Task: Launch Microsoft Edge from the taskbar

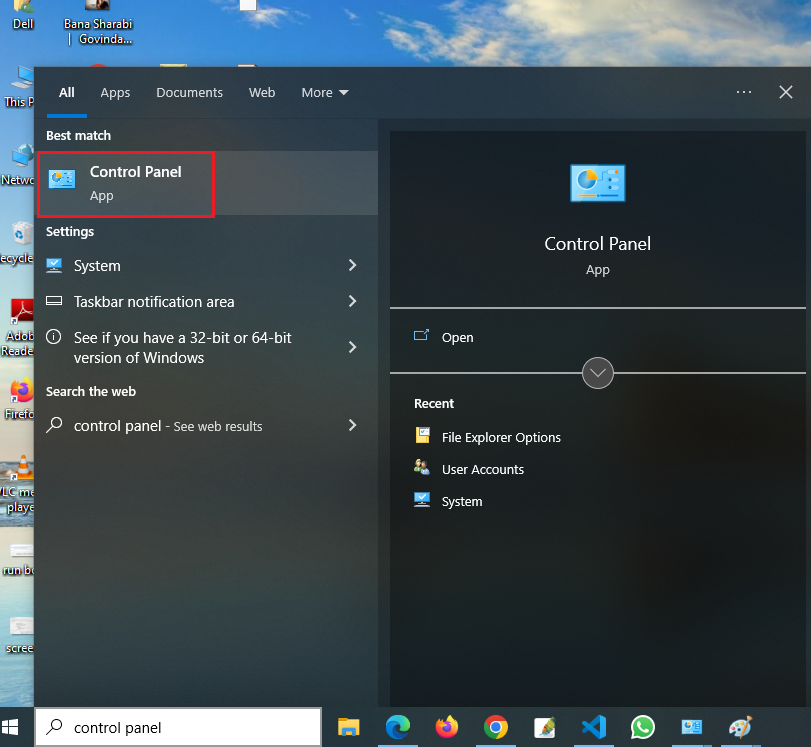Action: point(398,727)
